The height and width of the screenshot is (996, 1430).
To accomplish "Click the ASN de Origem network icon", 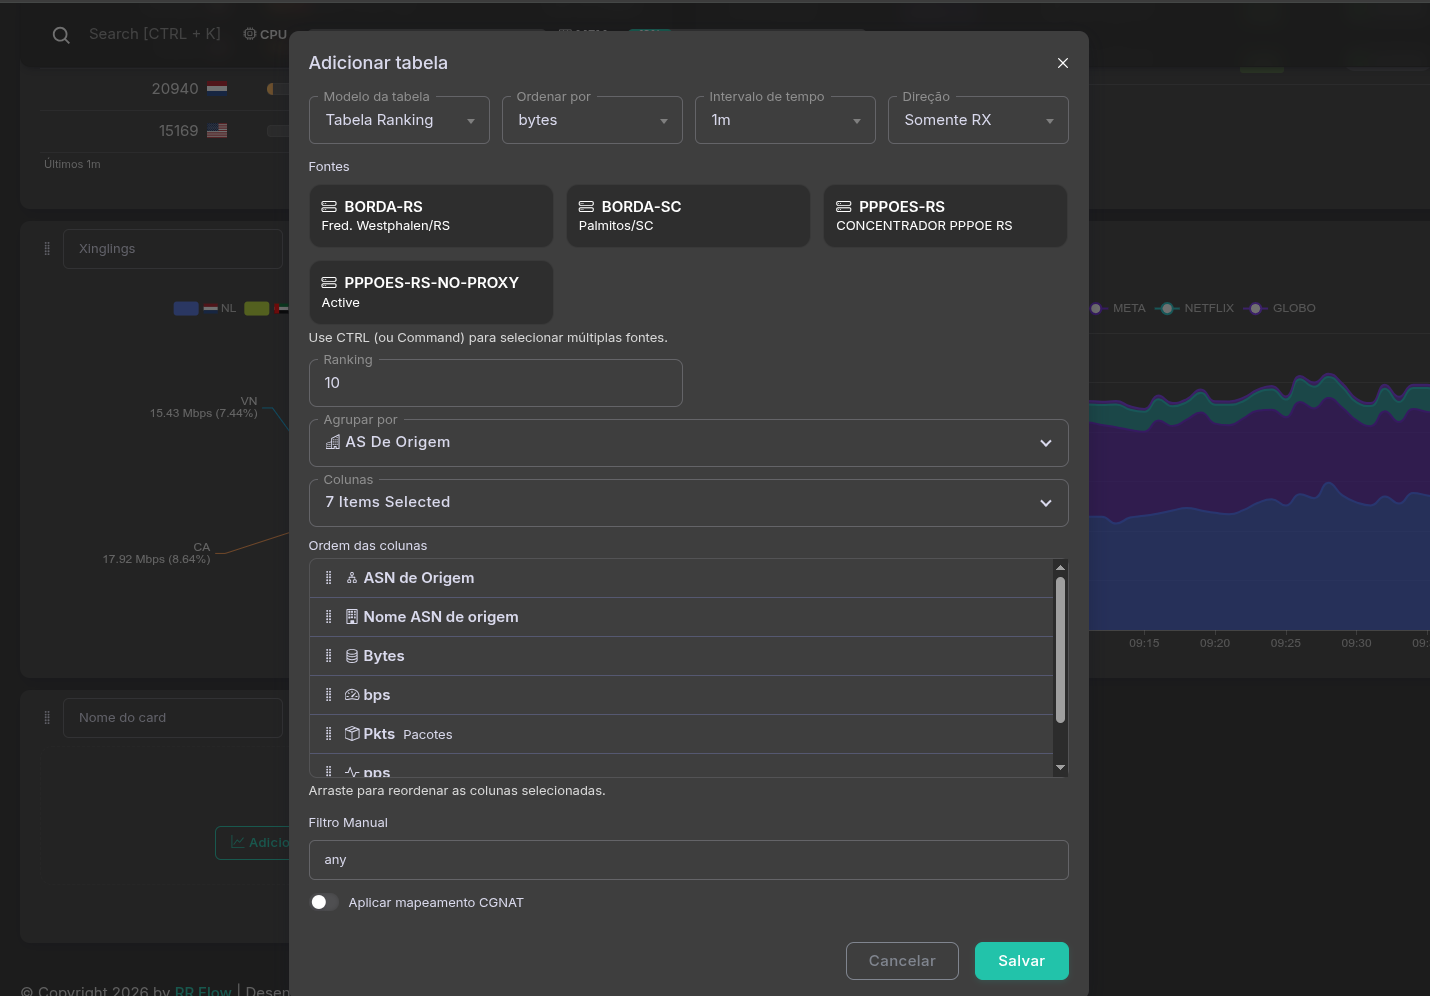I will tap(352, 578).
